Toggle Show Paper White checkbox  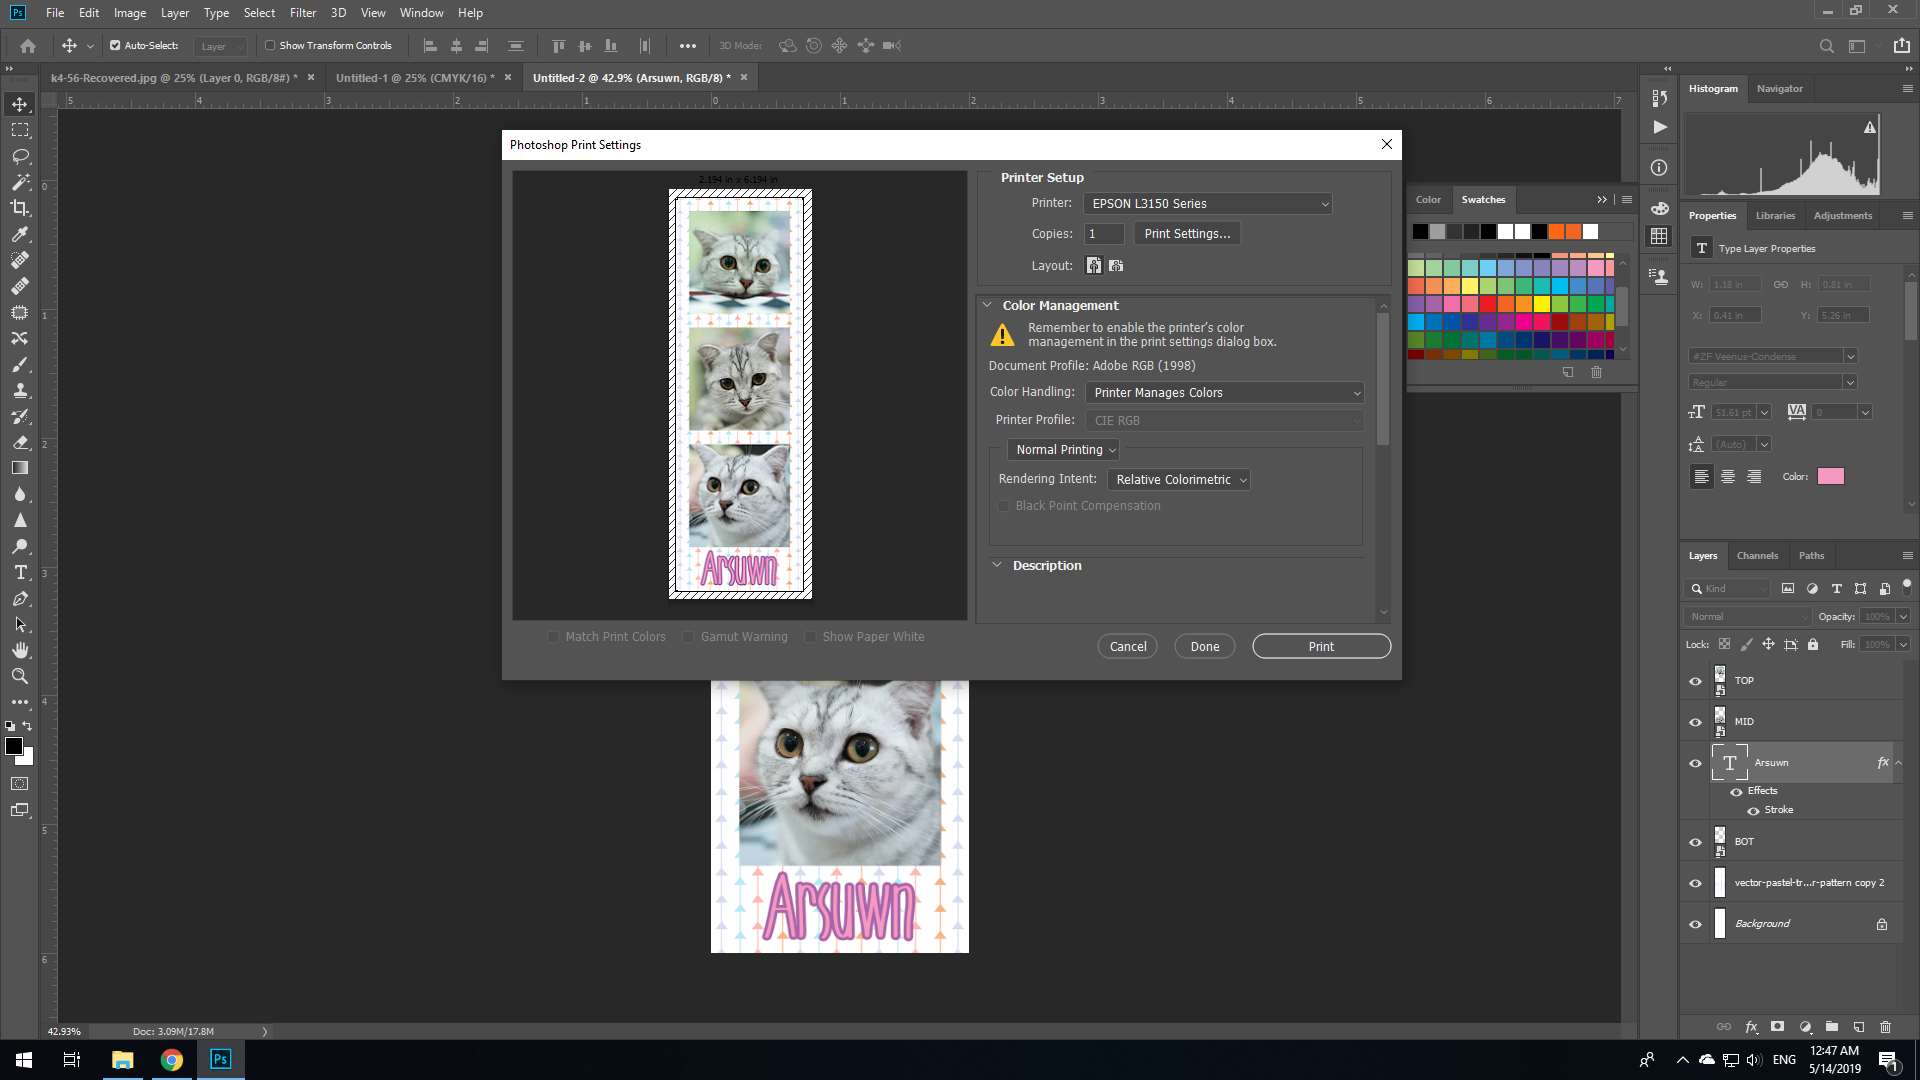click(810, 637)
